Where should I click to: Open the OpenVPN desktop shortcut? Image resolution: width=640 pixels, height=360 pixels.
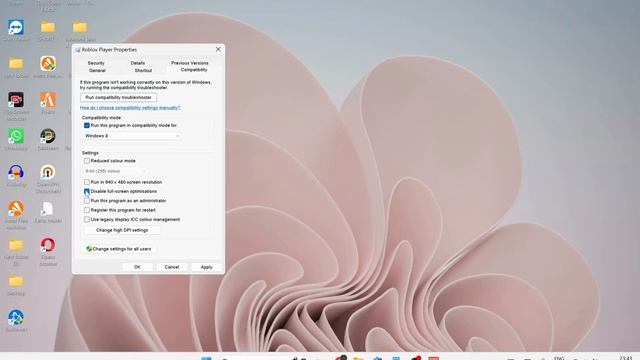pos(48,172)
